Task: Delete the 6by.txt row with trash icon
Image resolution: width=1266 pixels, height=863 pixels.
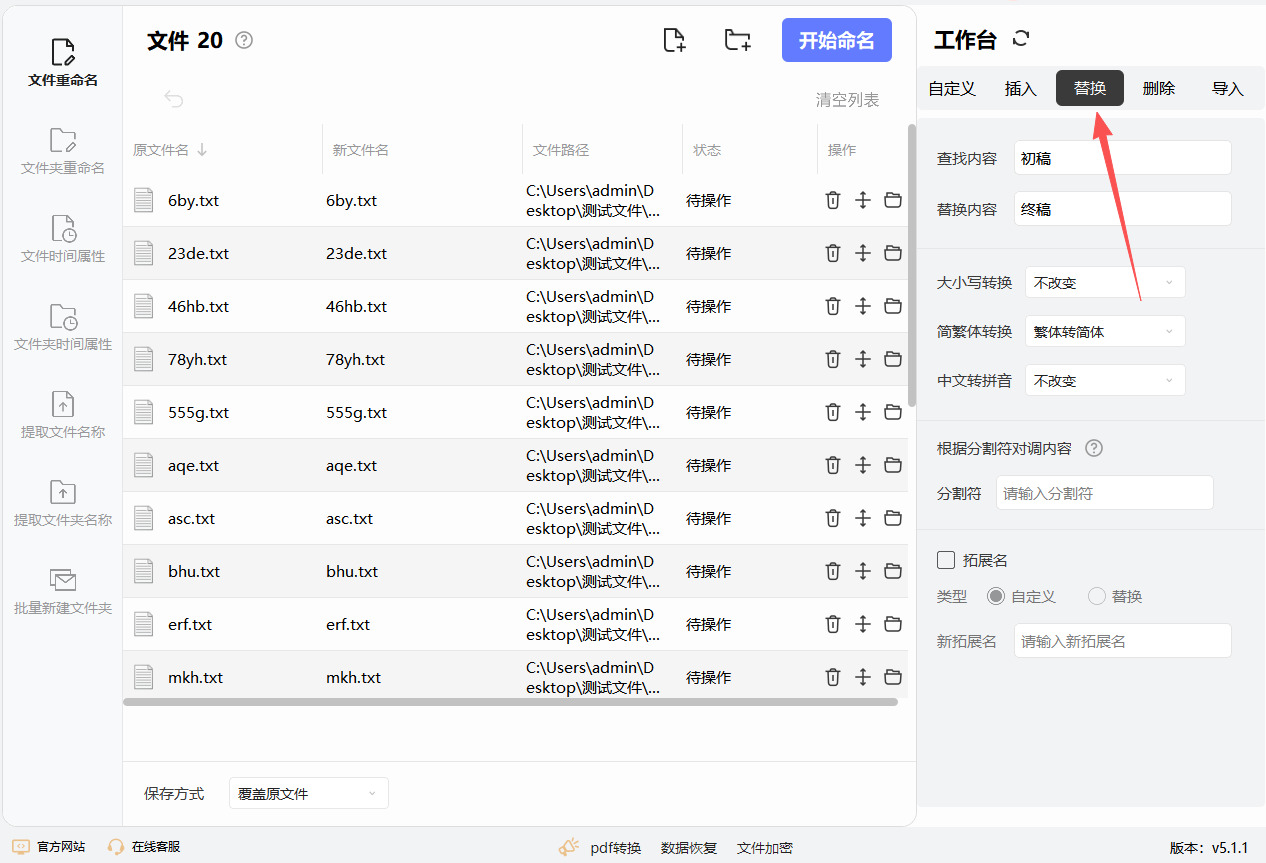Action: 832,201
